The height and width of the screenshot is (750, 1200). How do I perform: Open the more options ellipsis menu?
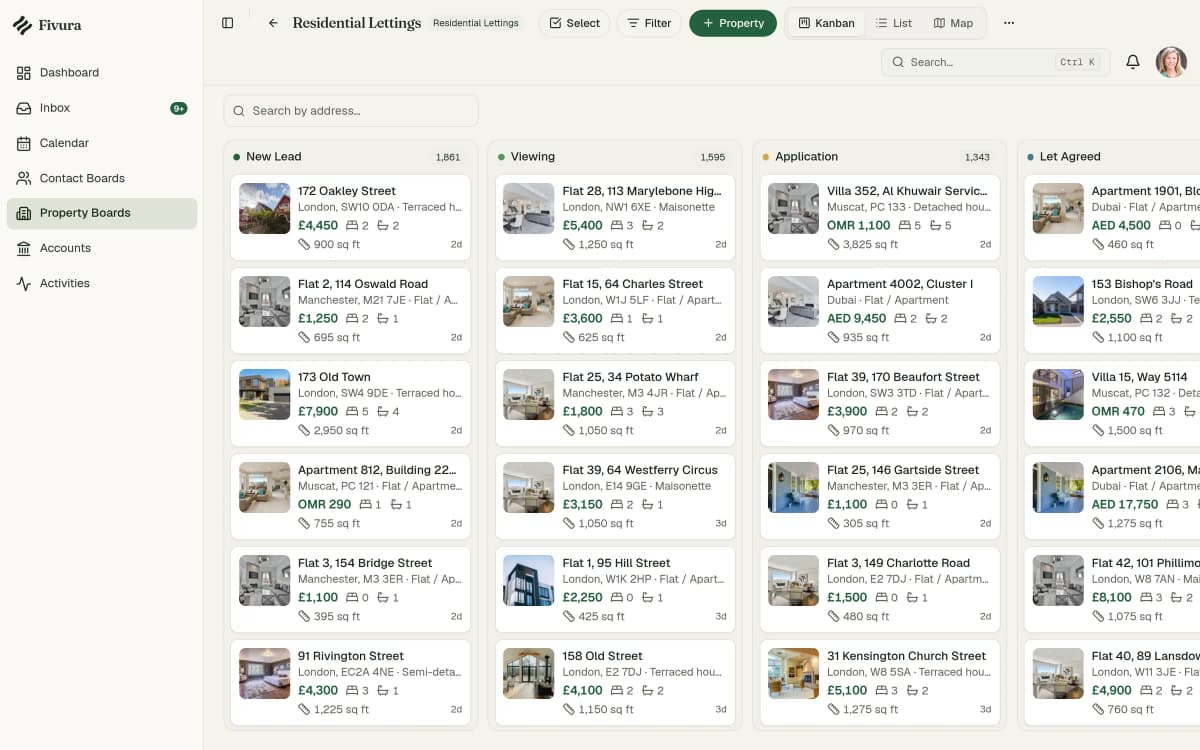coord(1009,23)
